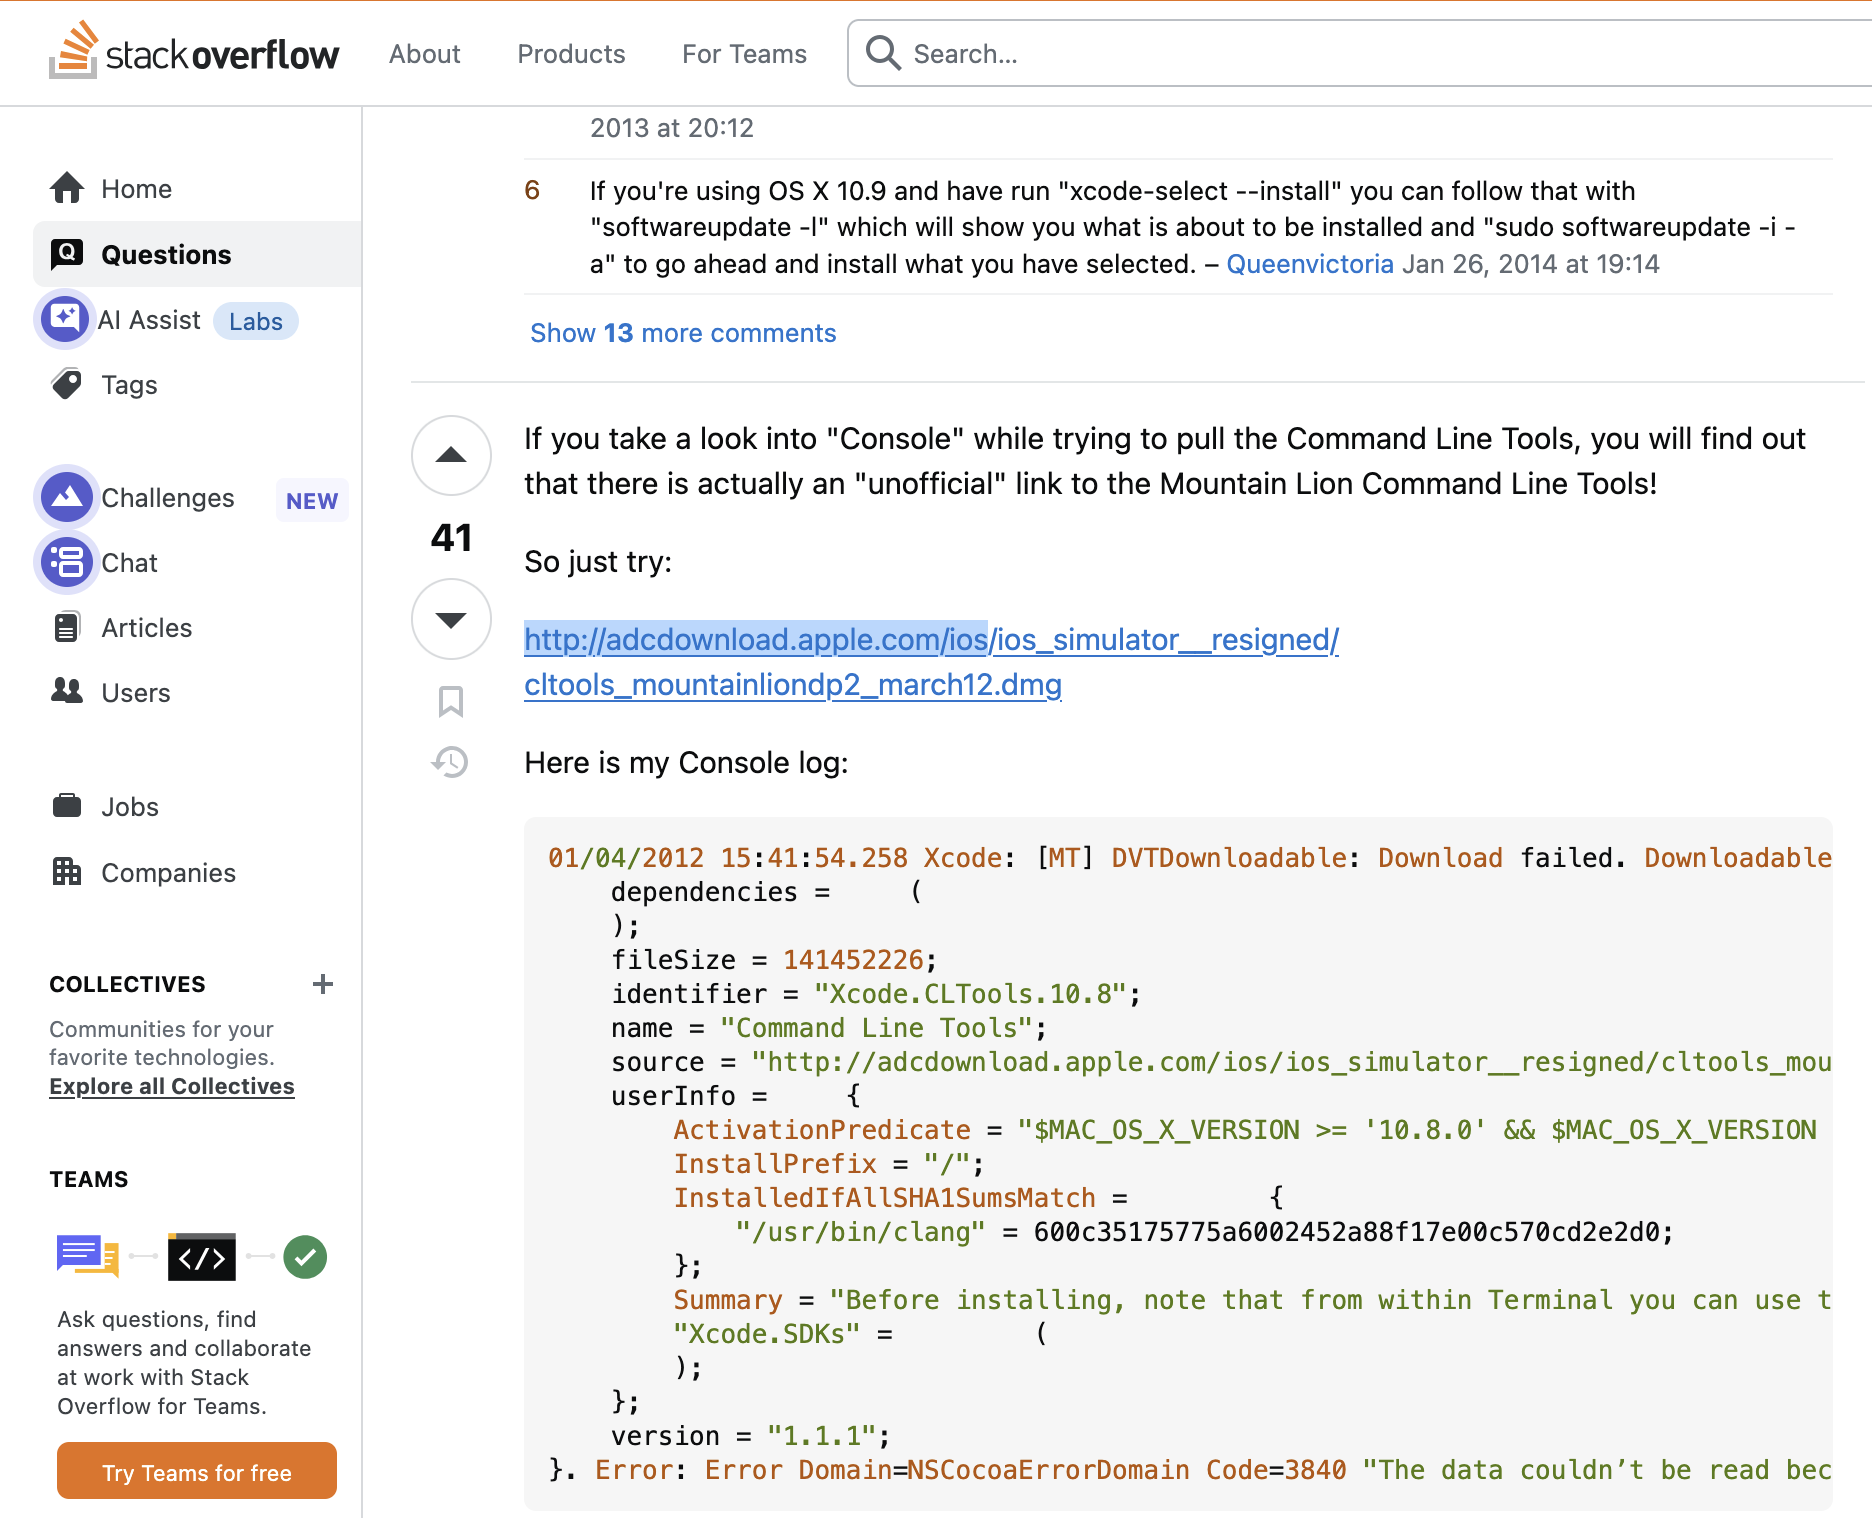This screenshot has height=1518, width=1872.
Task: Open the adcdownload.apple.com dmg link
Action: (931, 662)
